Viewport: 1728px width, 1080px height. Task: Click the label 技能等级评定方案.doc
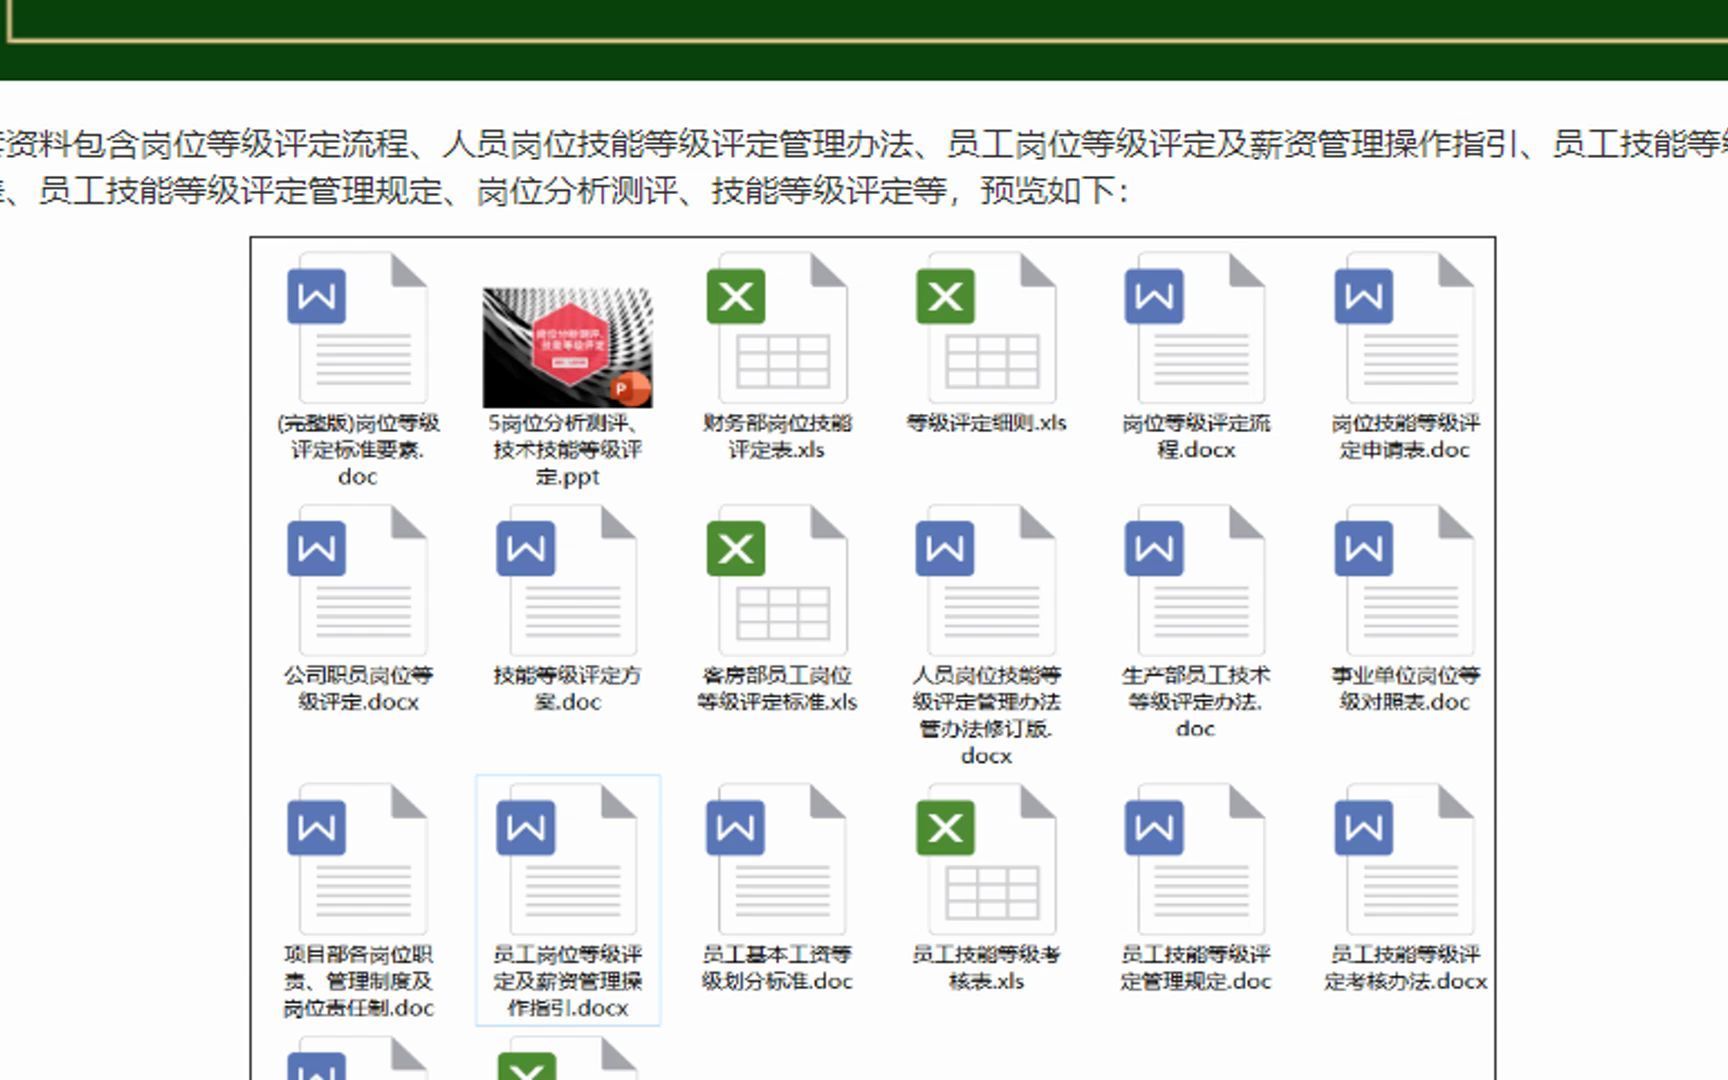pyautogui.click(x=567, y=688)
